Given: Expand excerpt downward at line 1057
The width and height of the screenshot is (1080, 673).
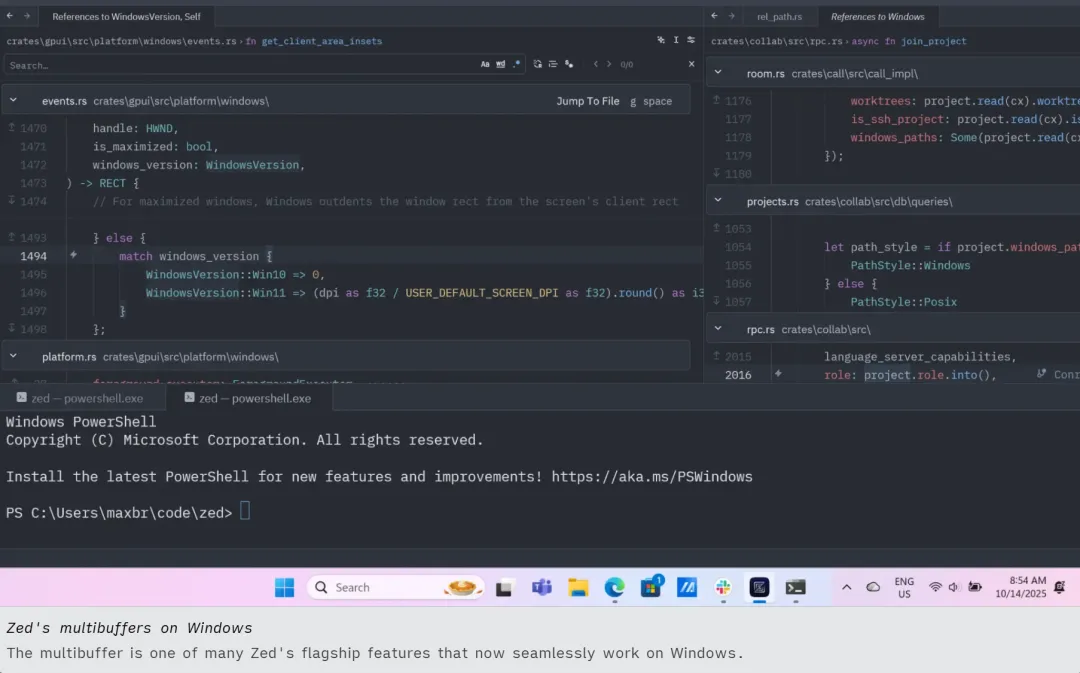Looking at the screenshot, I should click(716, 301).
